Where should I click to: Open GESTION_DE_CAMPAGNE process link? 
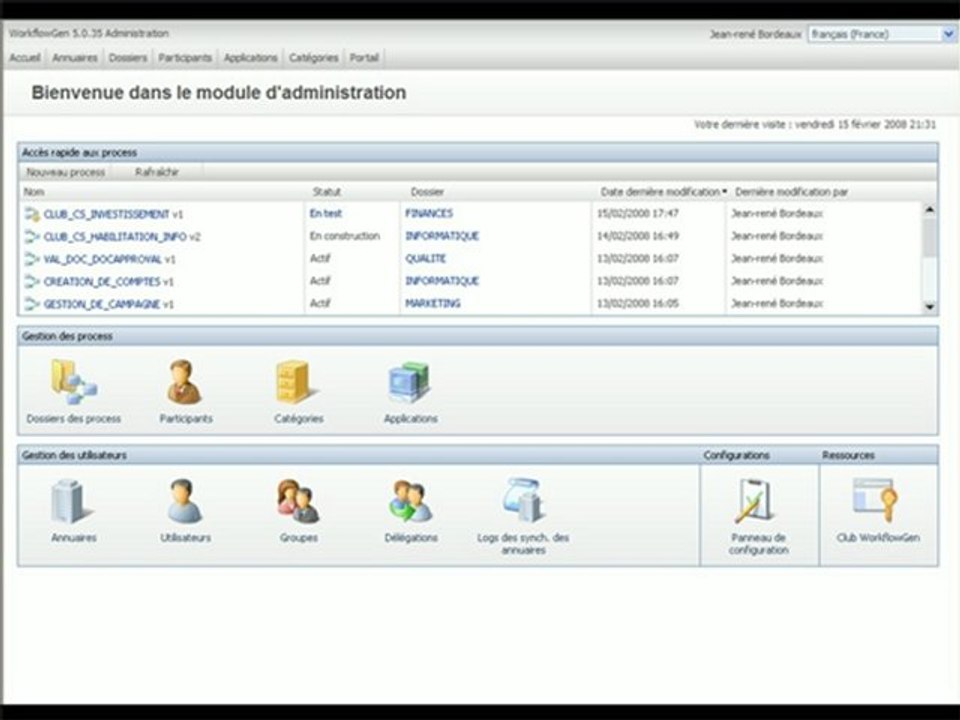coord(102,304)
